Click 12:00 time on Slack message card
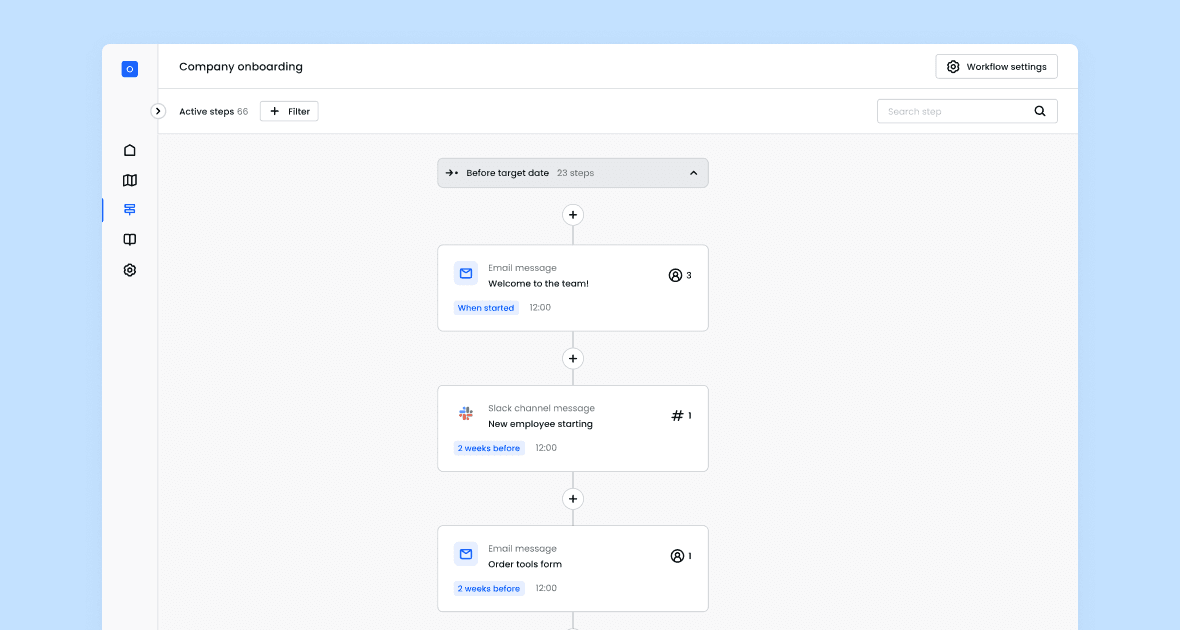Image resolution: width=1180 pixels, height=630 pixels. tap(546, 448)
